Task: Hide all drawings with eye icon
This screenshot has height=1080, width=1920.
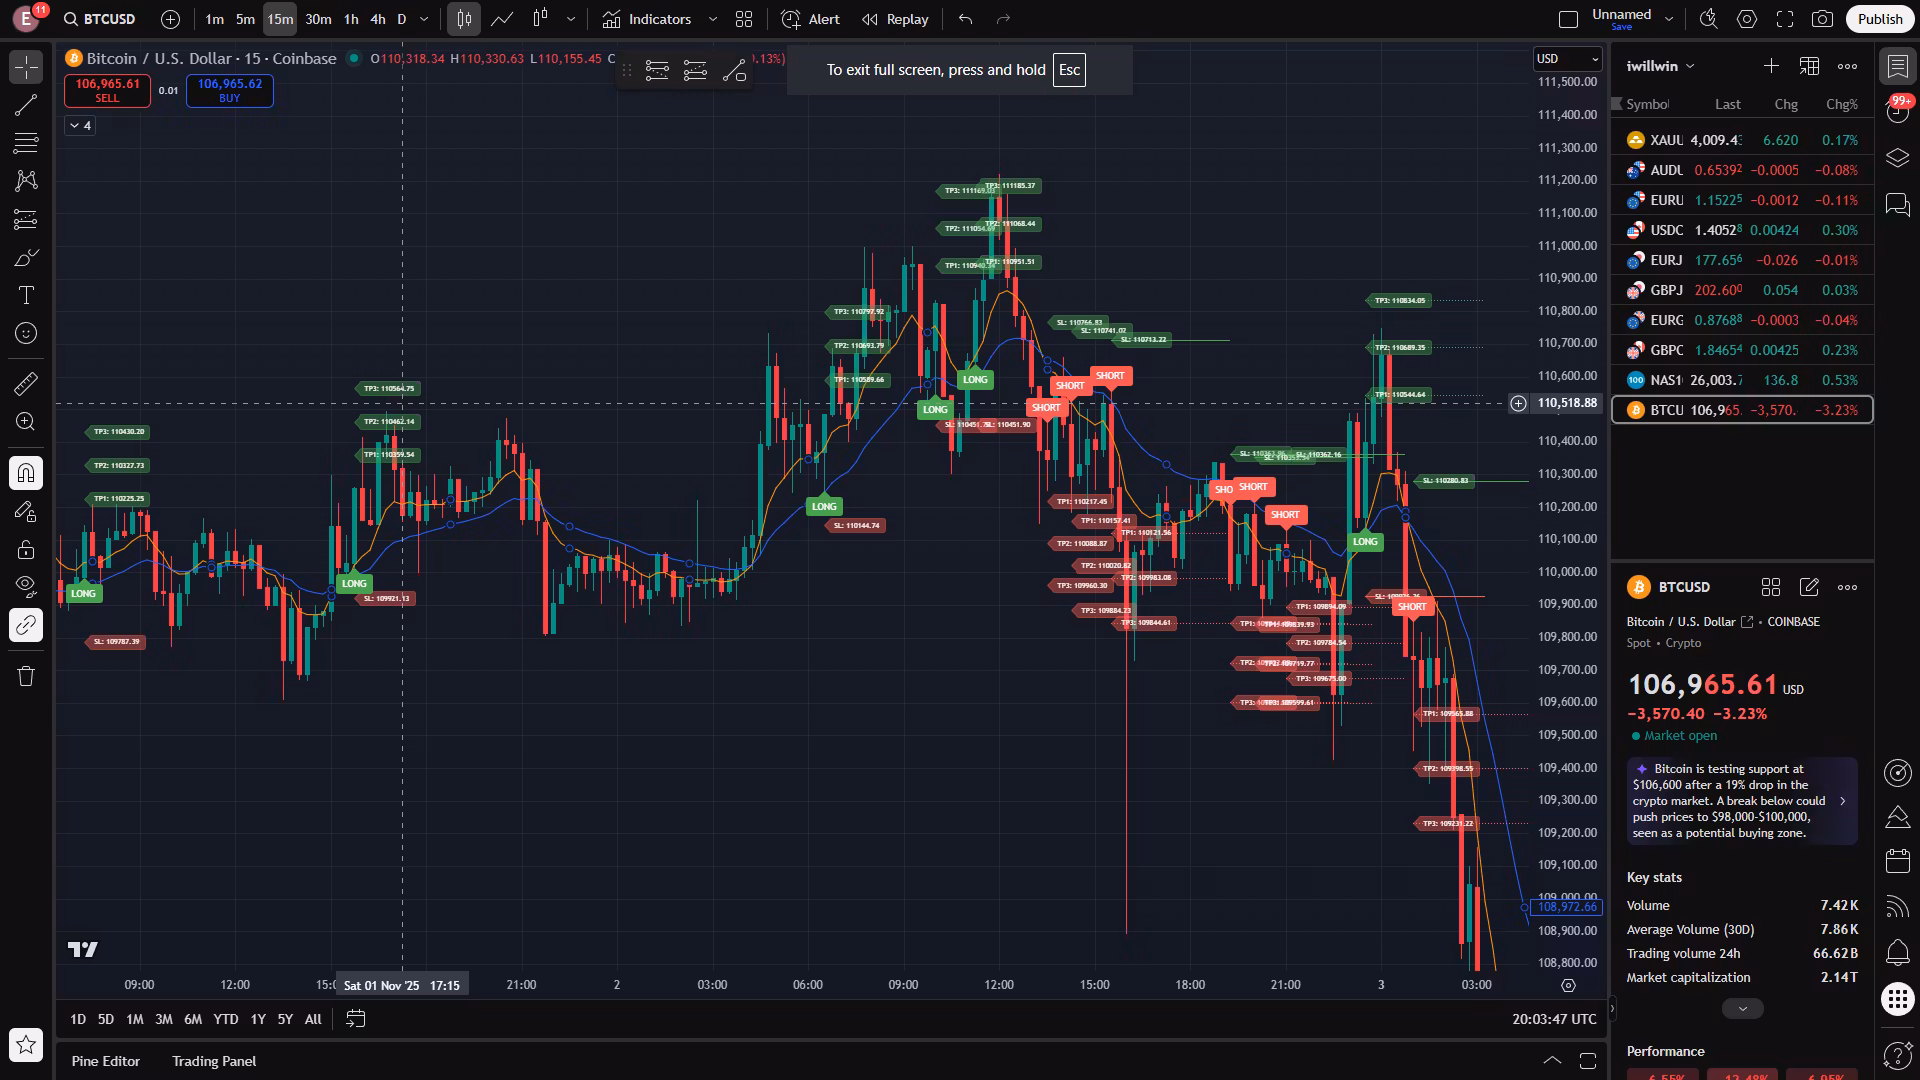Action: pos(26,585)
